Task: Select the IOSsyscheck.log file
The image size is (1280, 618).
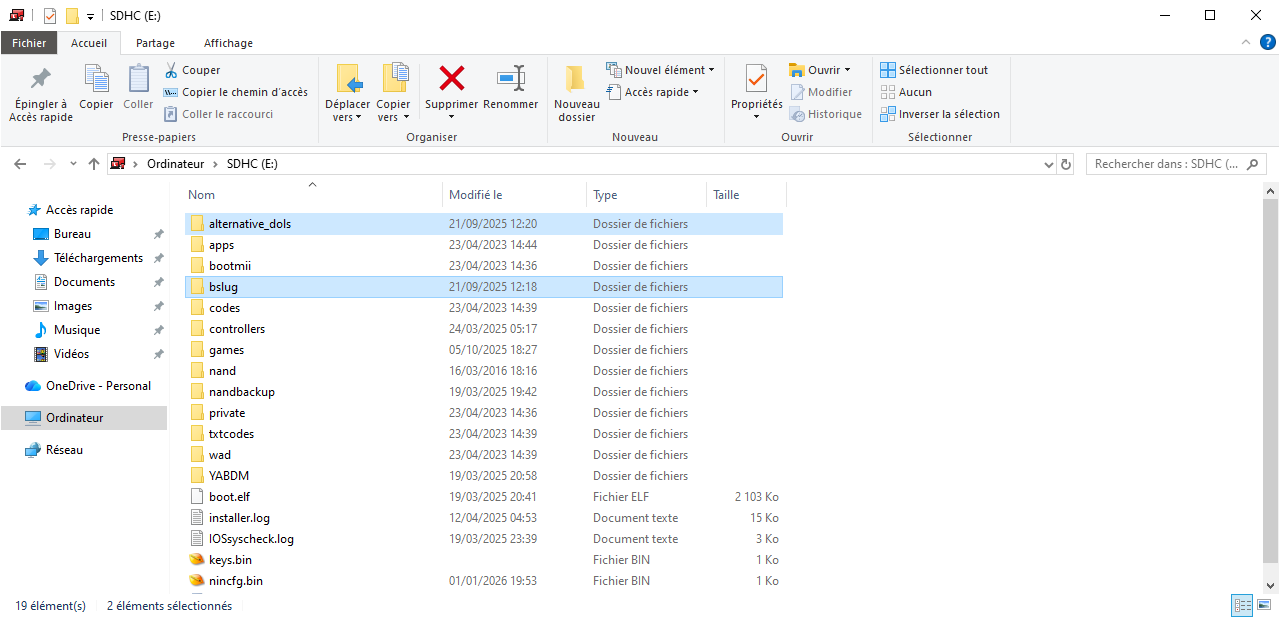Action: click(485, 539)
